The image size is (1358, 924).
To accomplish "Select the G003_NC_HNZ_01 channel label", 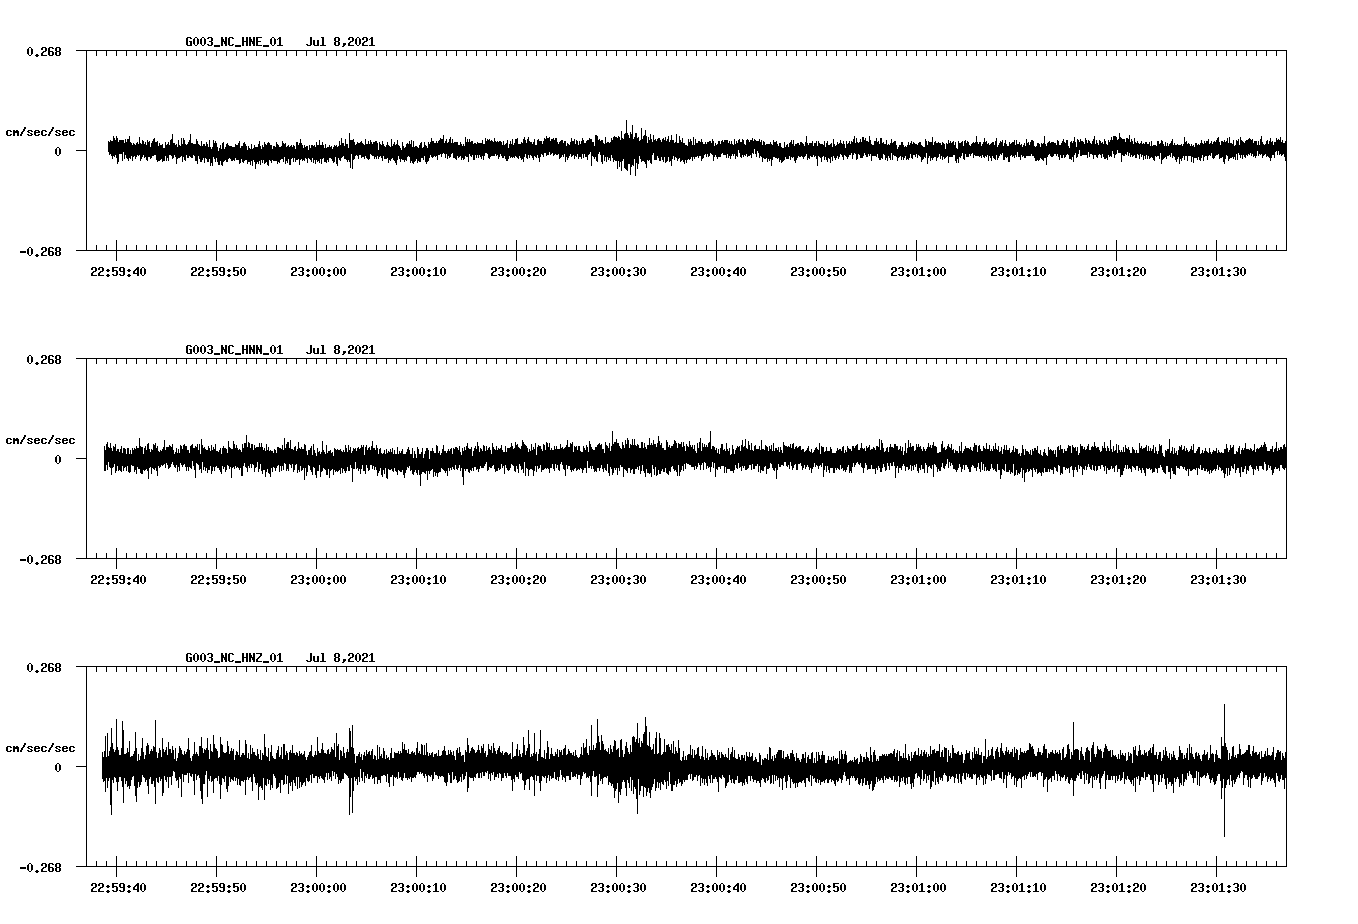I will (232, 657).
